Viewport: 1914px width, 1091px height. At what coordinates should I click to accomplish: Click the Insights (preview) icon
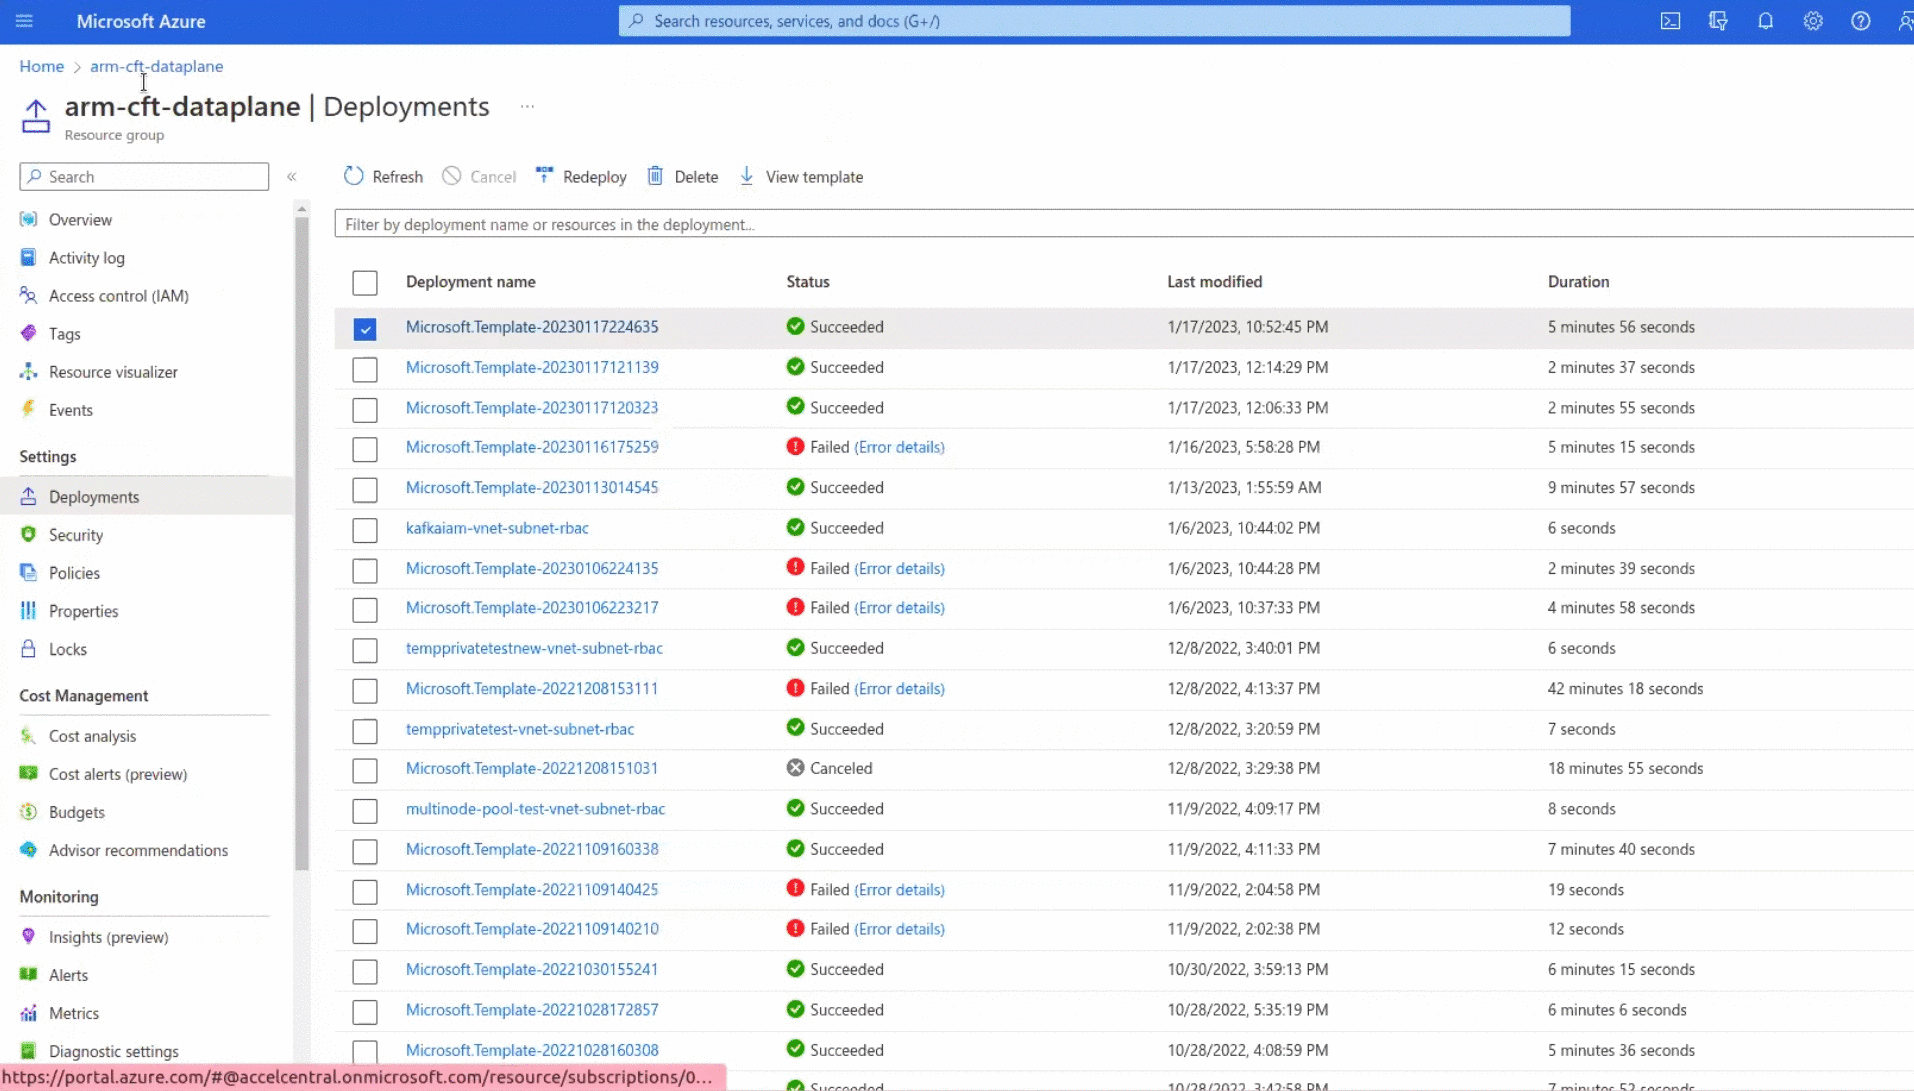[x=28, y=936]
